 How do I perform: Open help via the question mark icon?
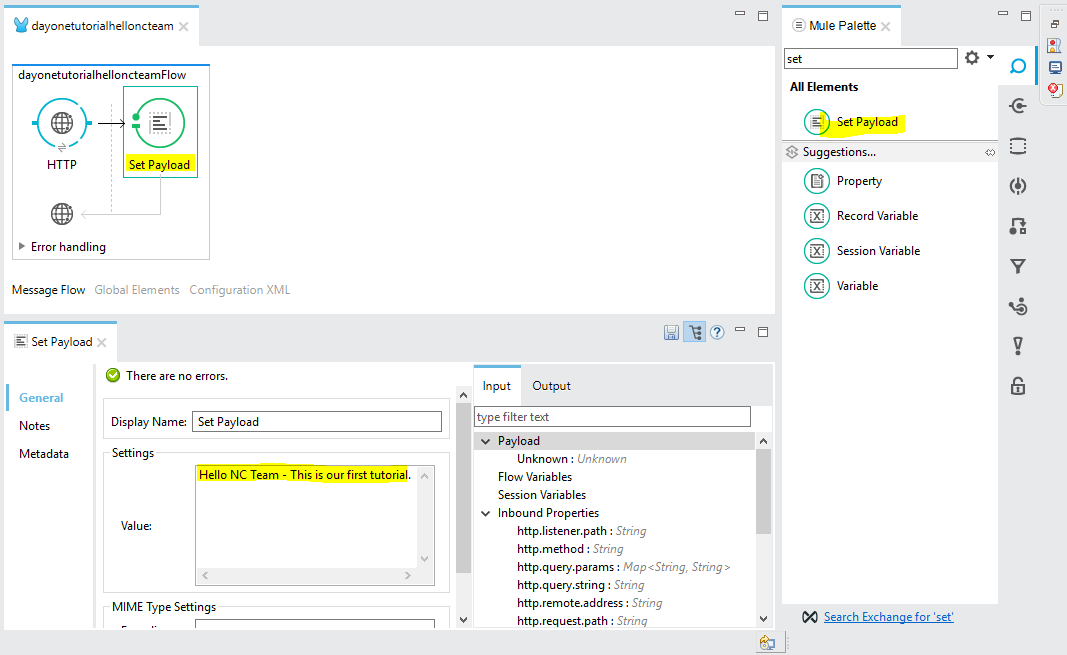coord(717,332)
